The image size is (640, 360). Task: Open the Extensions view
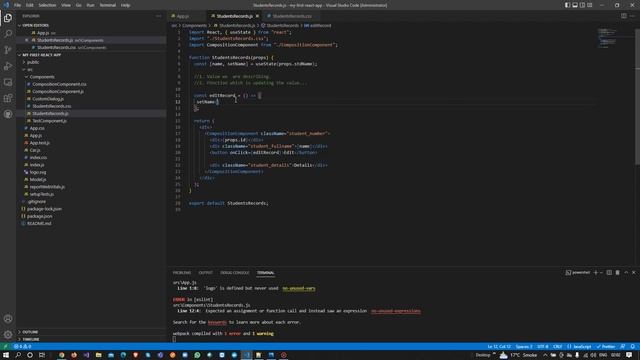(8, 98)
